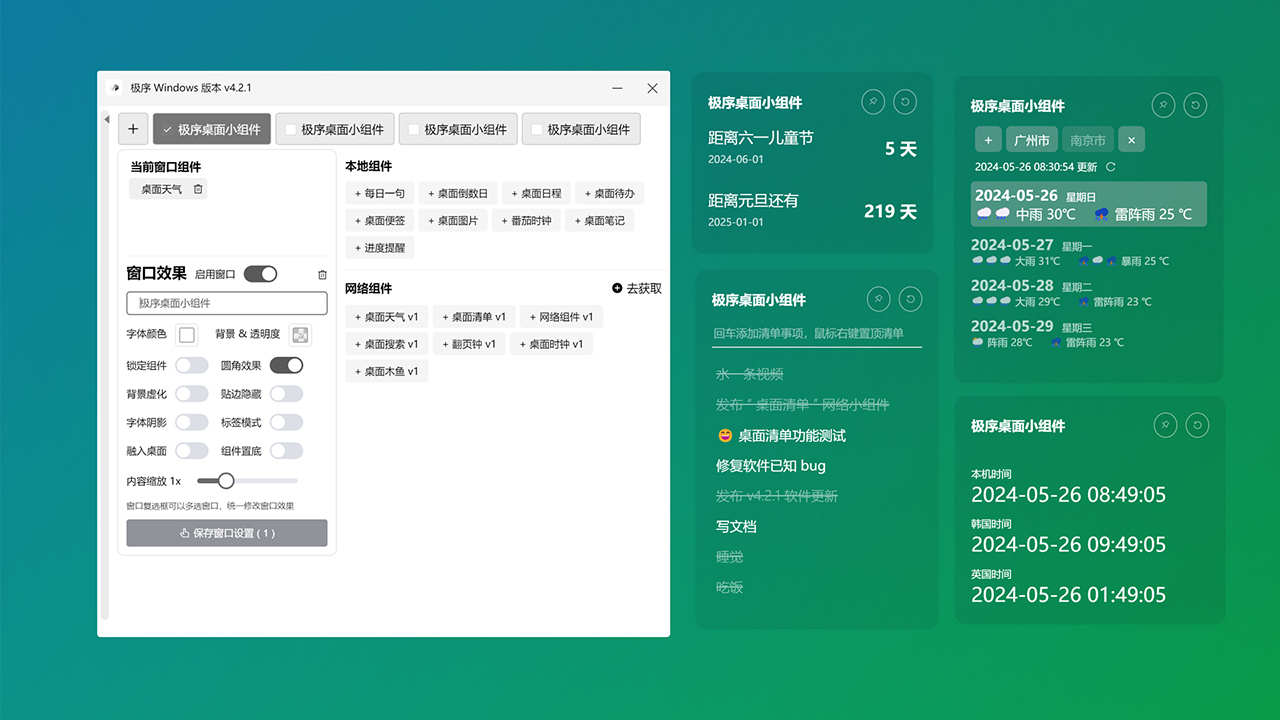This screenshot has width=1280, height=720.
Task: Add a new window with the plus button
Action: pyautogui.click(x=133, y=129)
